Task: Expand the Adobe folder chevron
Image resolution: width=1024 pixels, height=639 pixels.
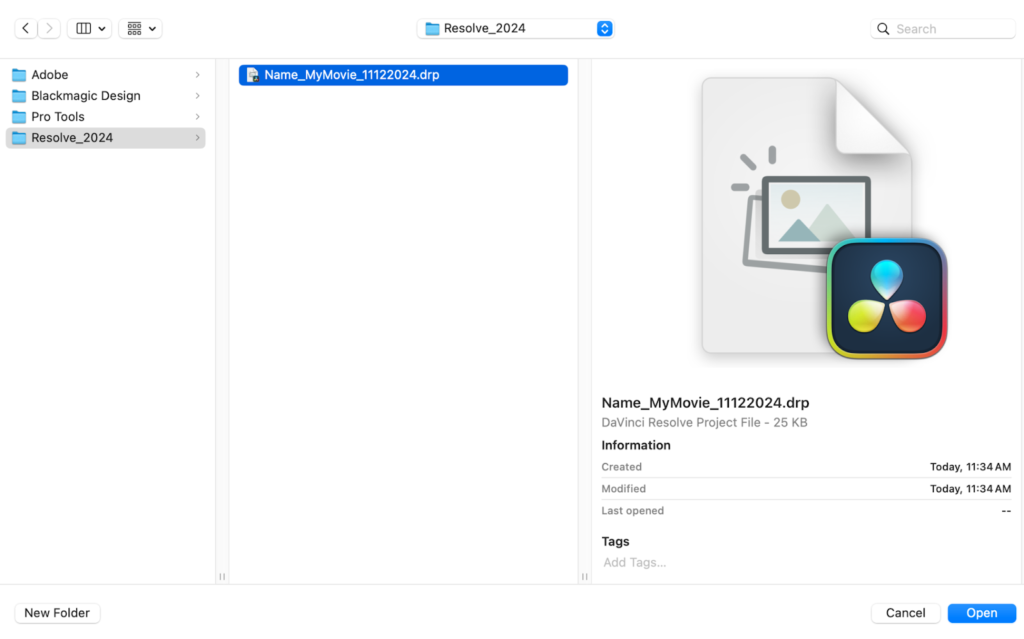Action: [x=197, y=75]
